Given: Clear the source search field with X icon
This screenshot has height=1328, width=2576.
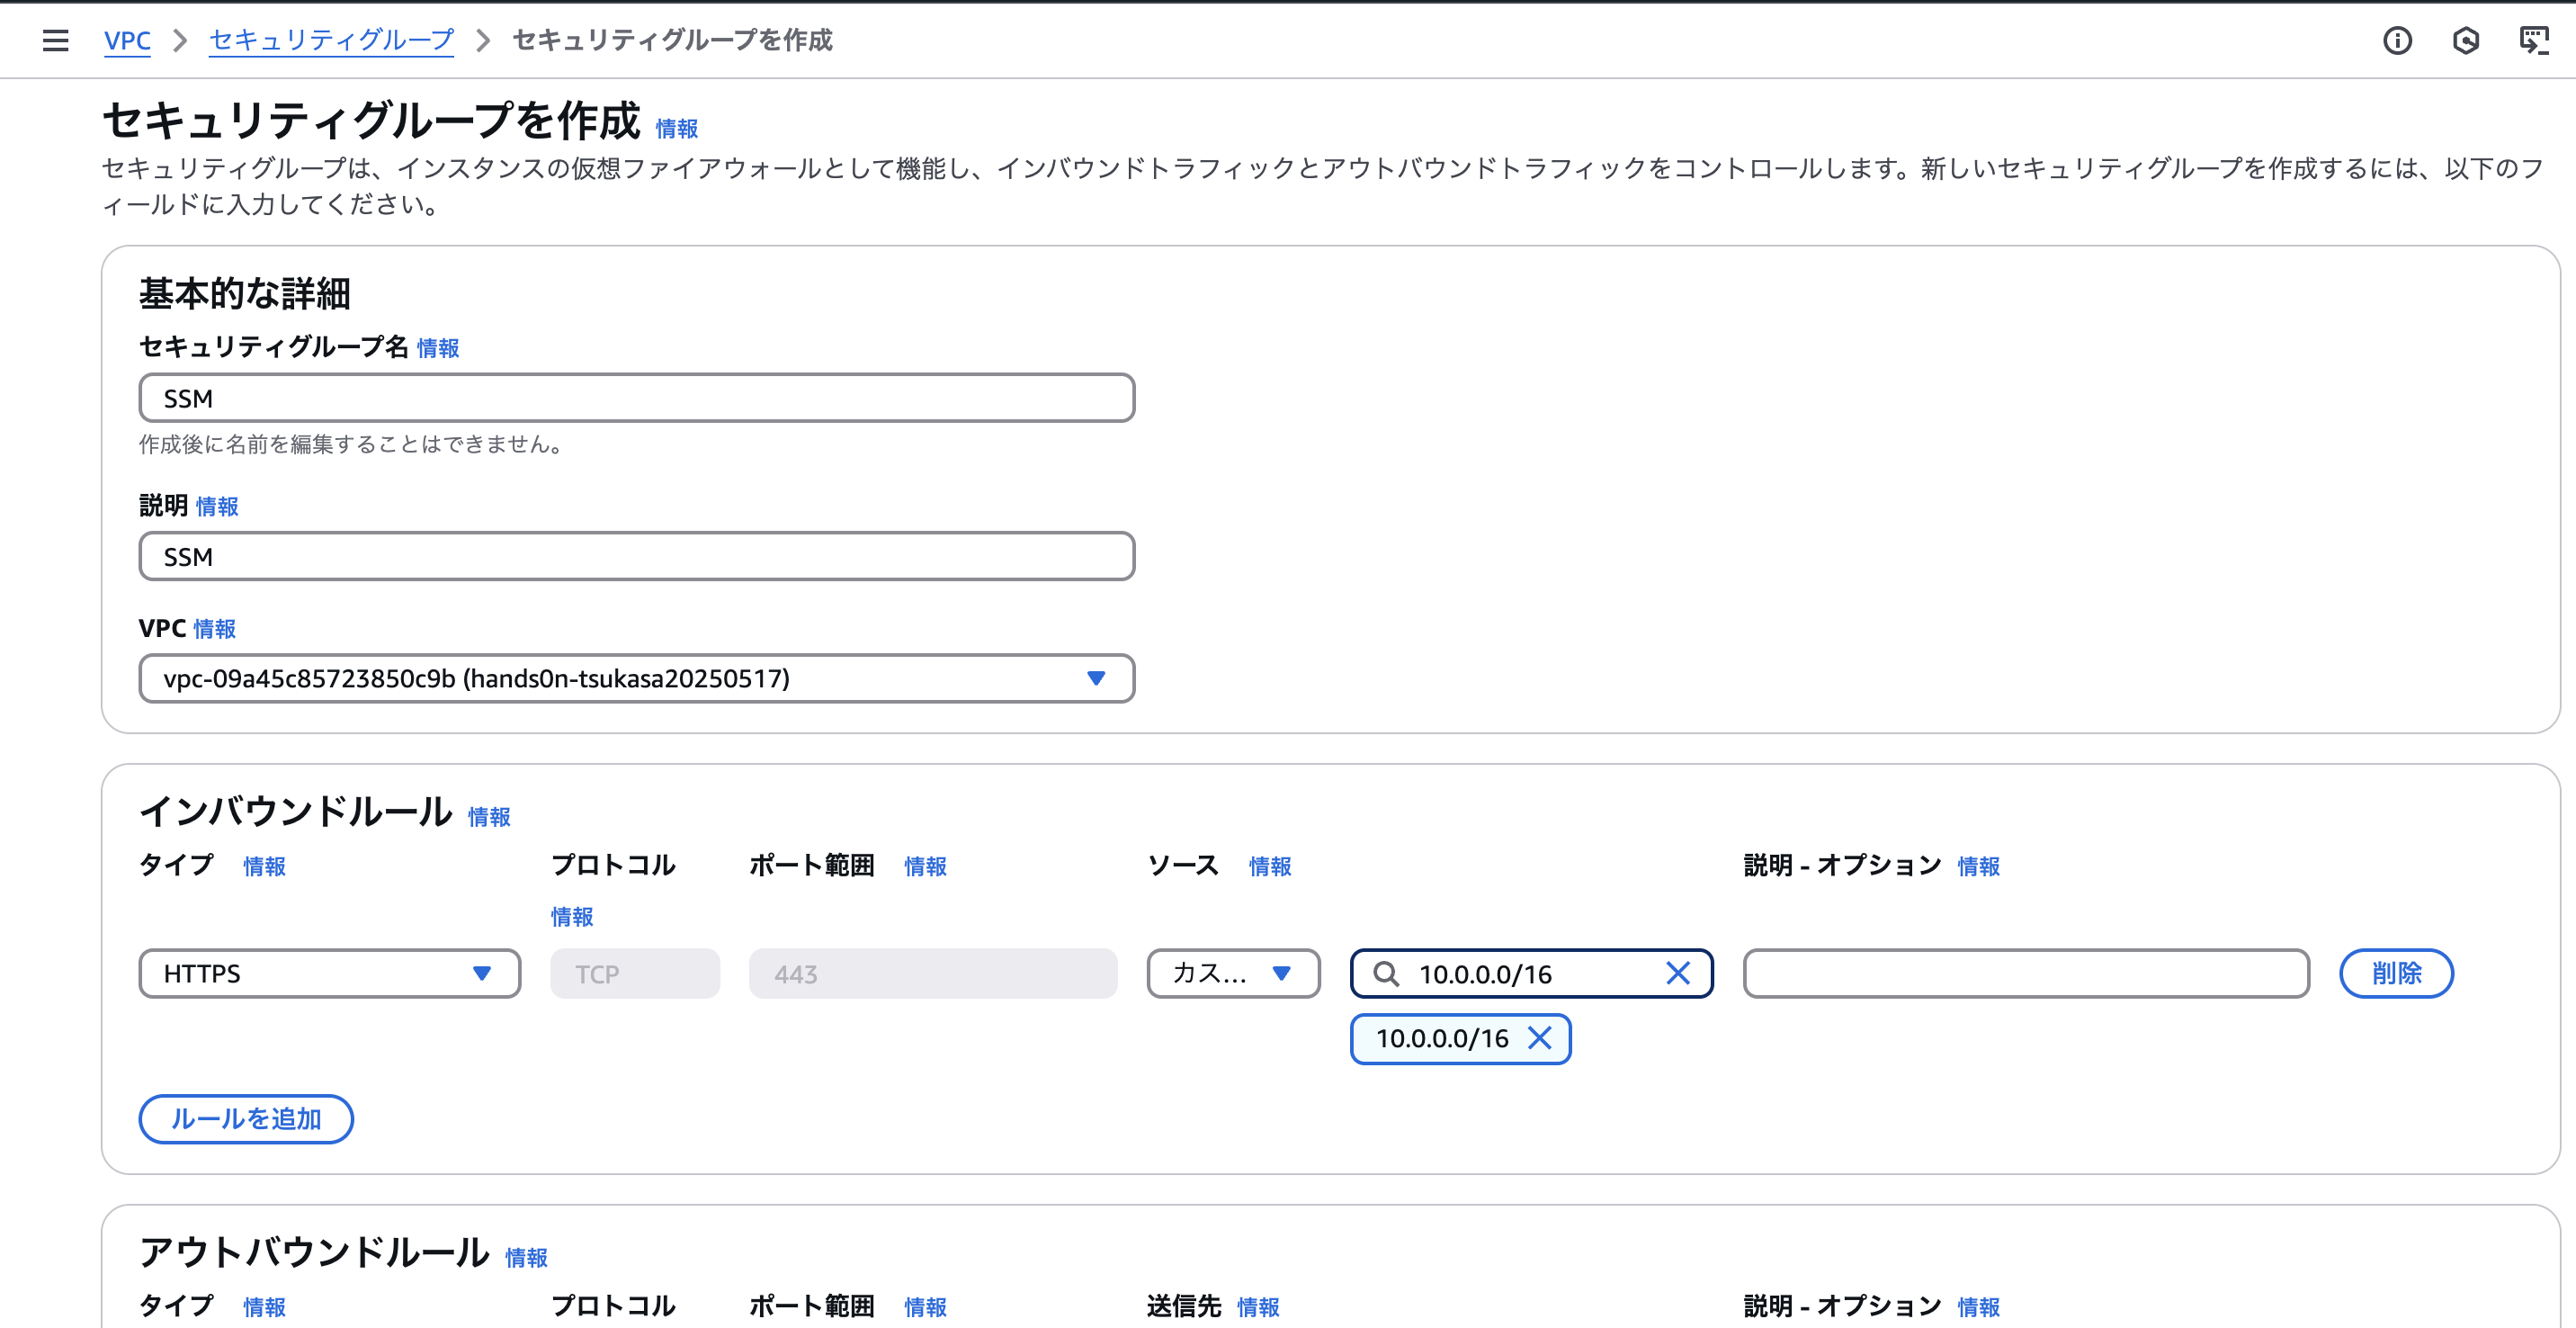Looking at the screenshot, I should (x=1677, y=973).
